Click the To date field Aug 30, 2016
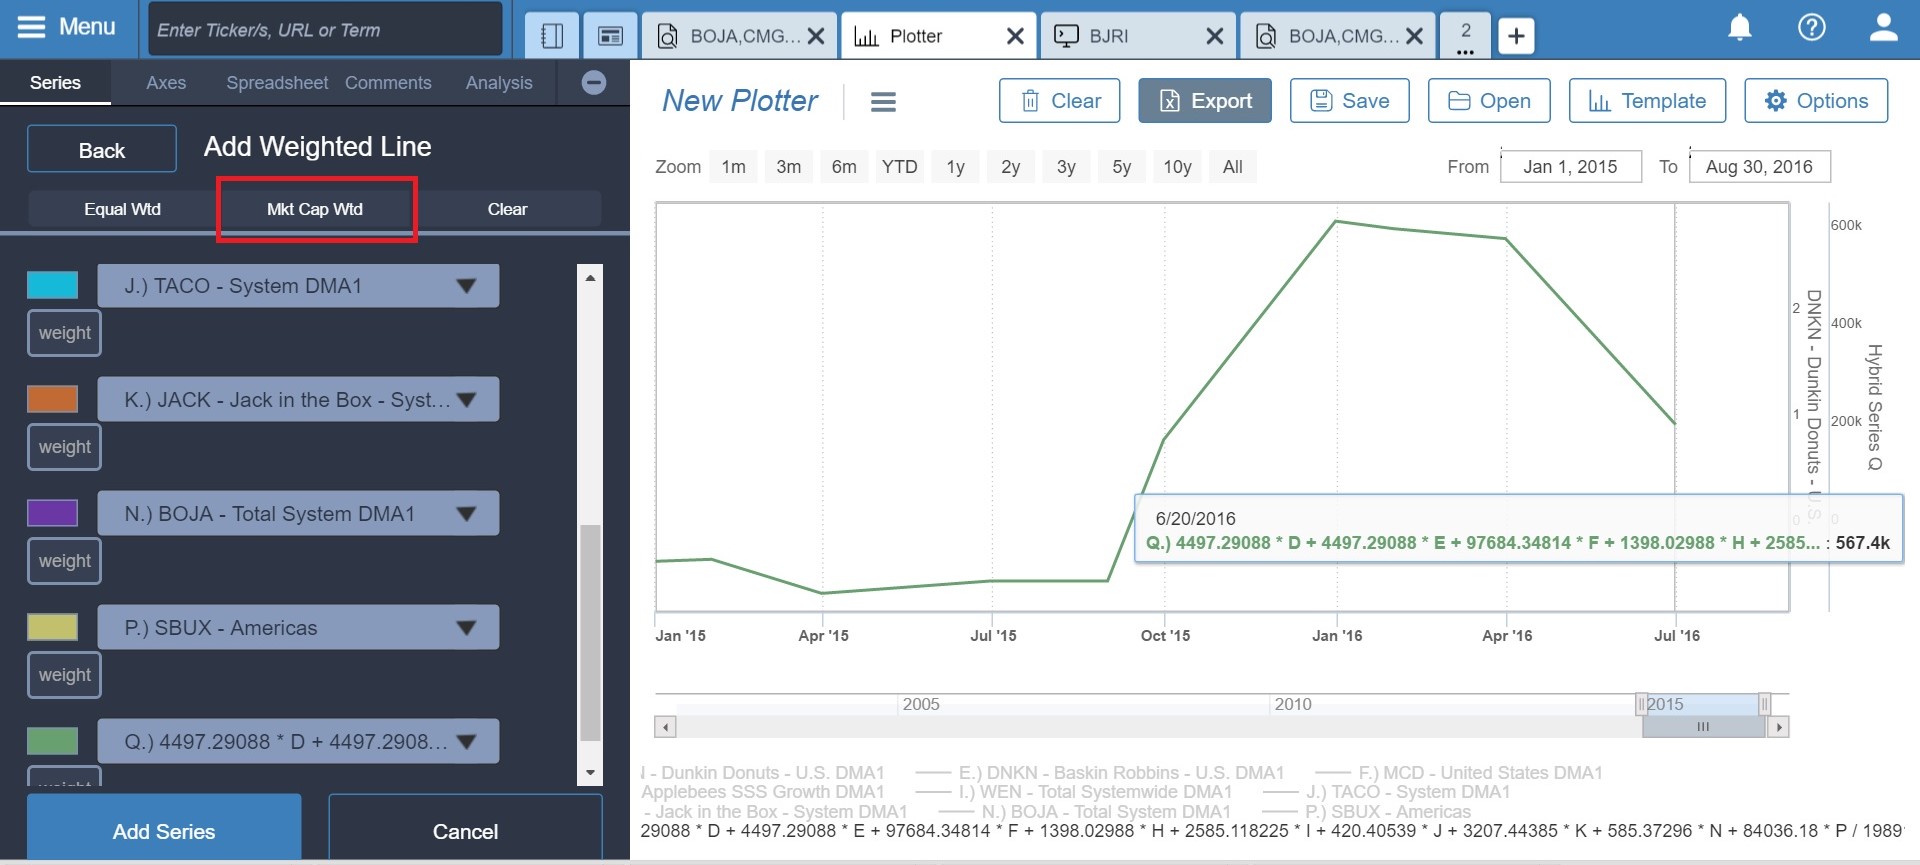This screenshot has height=865, width=1920. pos(1760,167)
